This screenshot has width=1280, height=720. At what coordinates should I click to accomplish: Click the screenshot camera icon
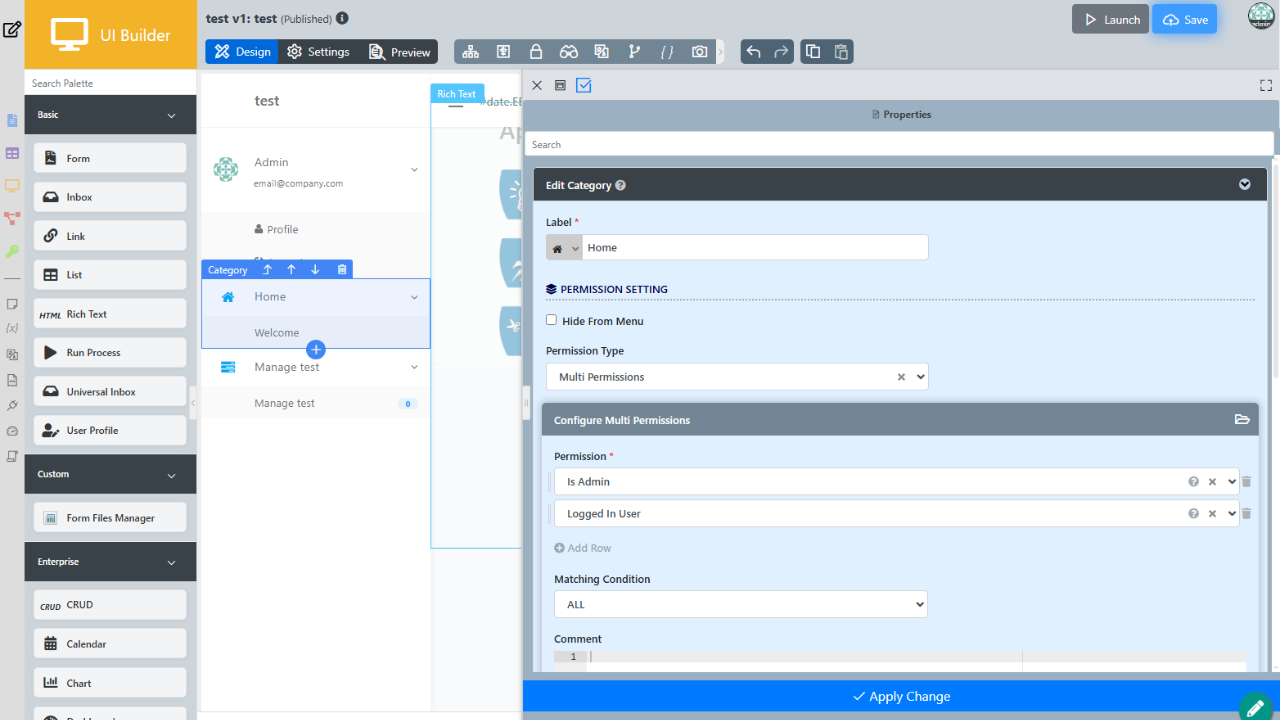point(700,52)
